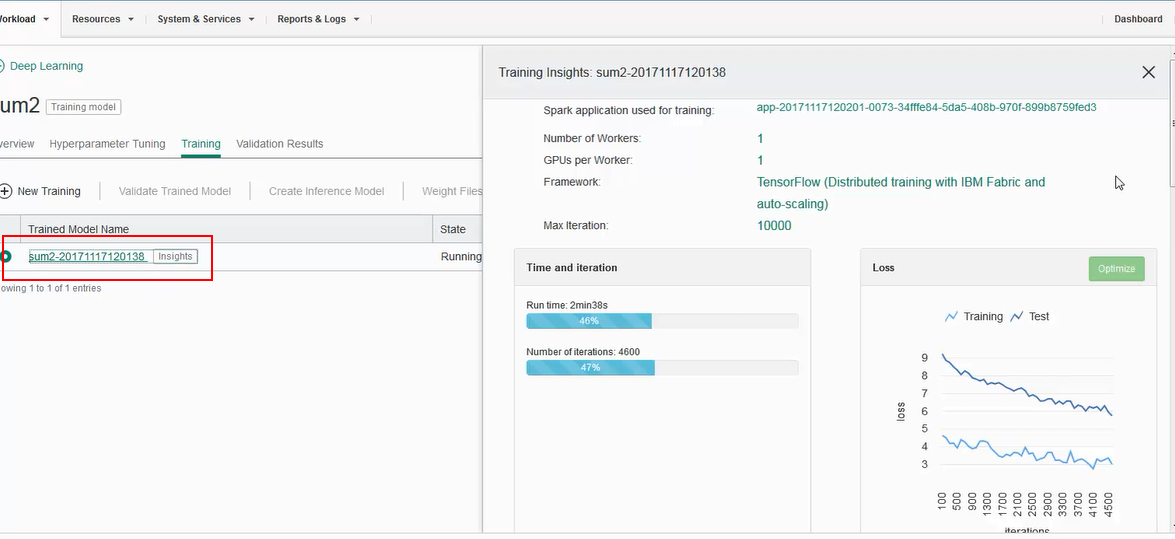Click the Run time progress bar
This screenshot has height=539, width=1175.
pyautogui.click(x=662, y=321)
